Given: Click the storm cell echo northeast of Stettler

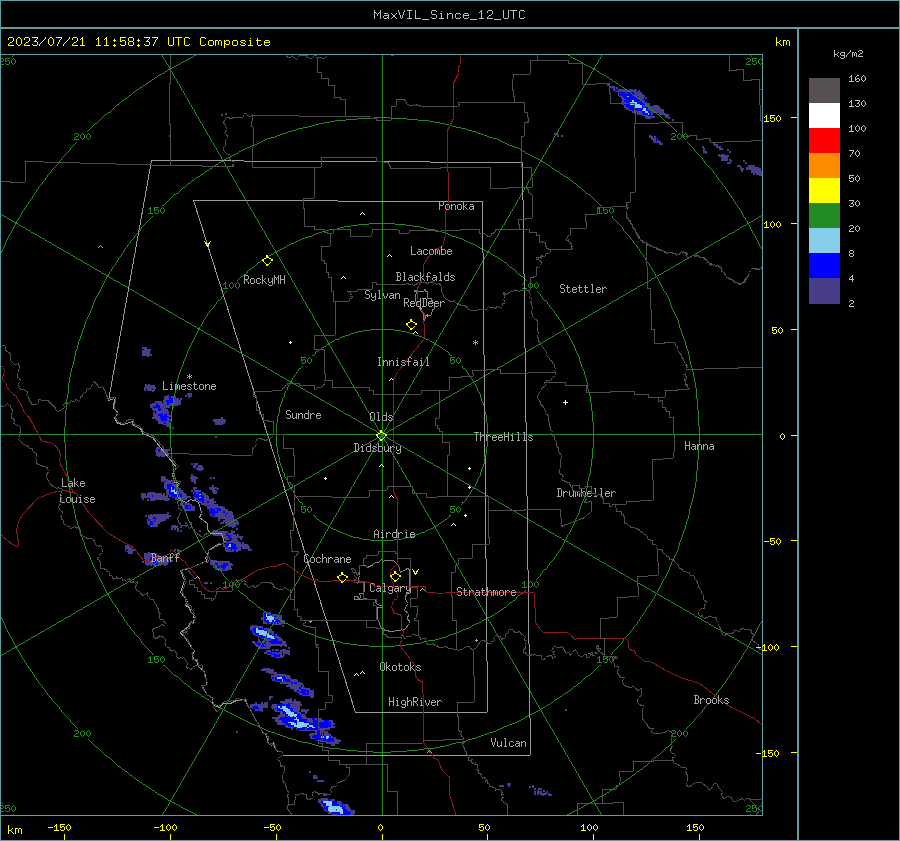Looking at the screenshot, I should (x=636, y=102).
